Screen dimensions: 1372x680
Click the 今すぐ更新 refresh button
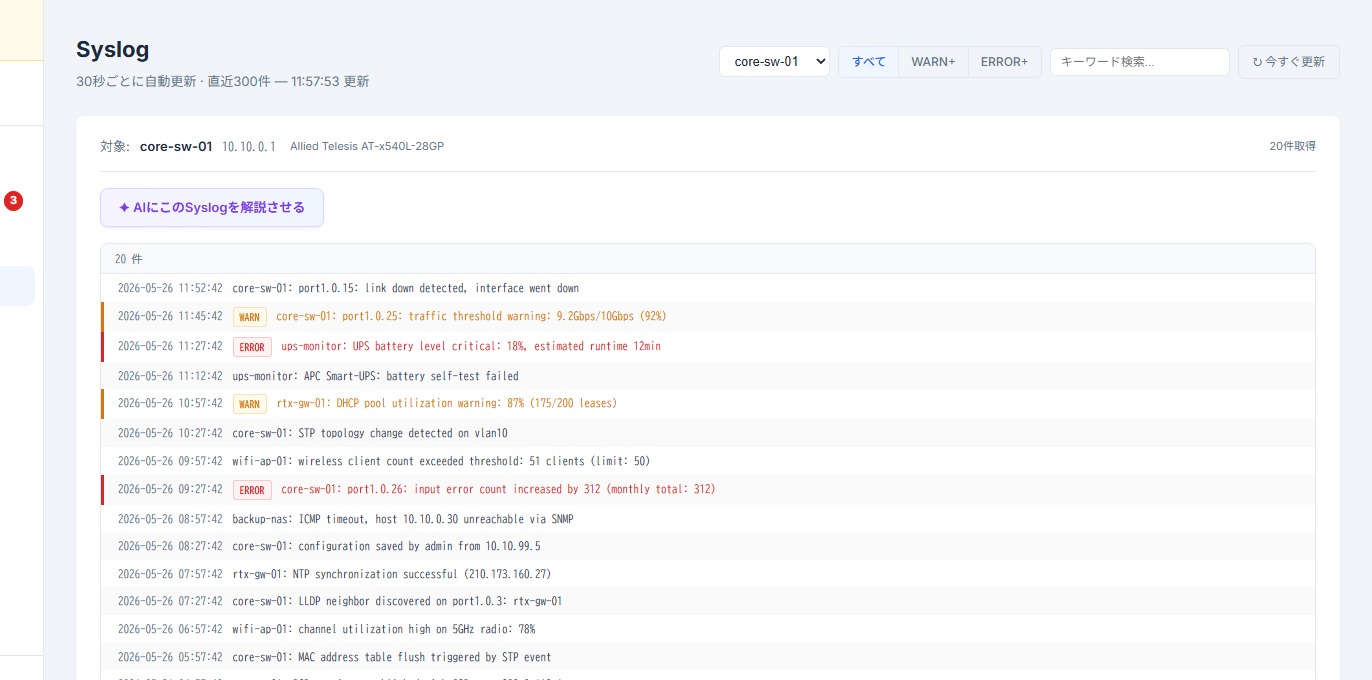pos(1288,61)
